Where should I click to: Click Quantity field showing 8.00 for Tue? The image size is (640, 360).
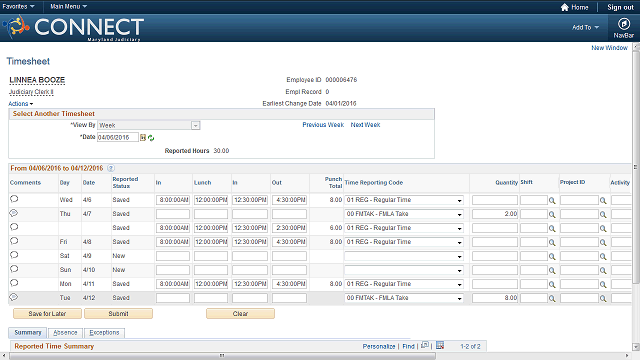pyautogui.click(x=495, y=298)
